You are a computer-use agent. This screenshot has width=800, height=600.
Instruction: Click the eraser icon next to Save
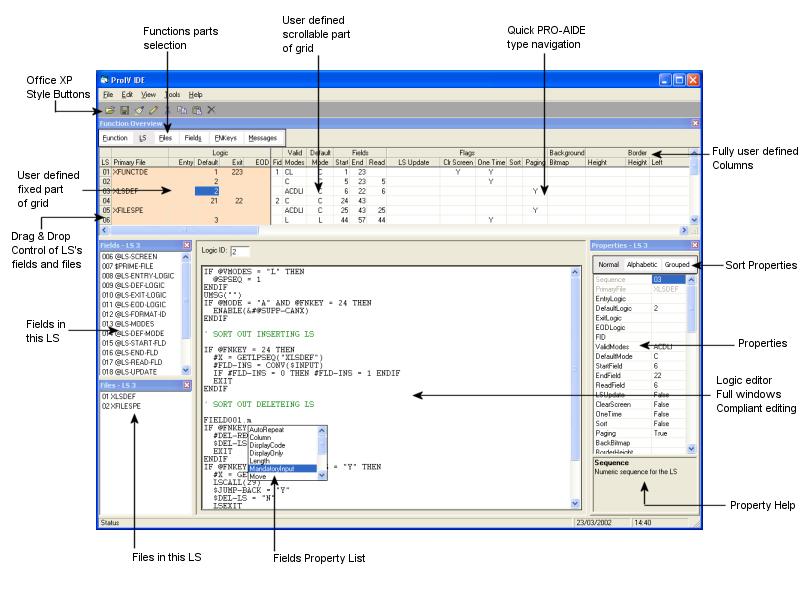coord(139,110)
